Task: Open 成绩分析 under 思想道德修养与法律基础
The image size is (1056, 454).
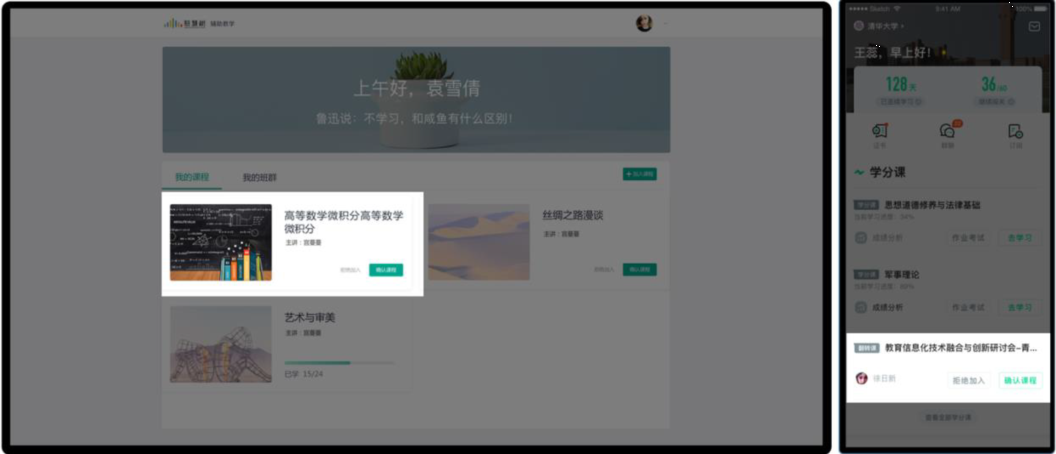Action: 879,238
